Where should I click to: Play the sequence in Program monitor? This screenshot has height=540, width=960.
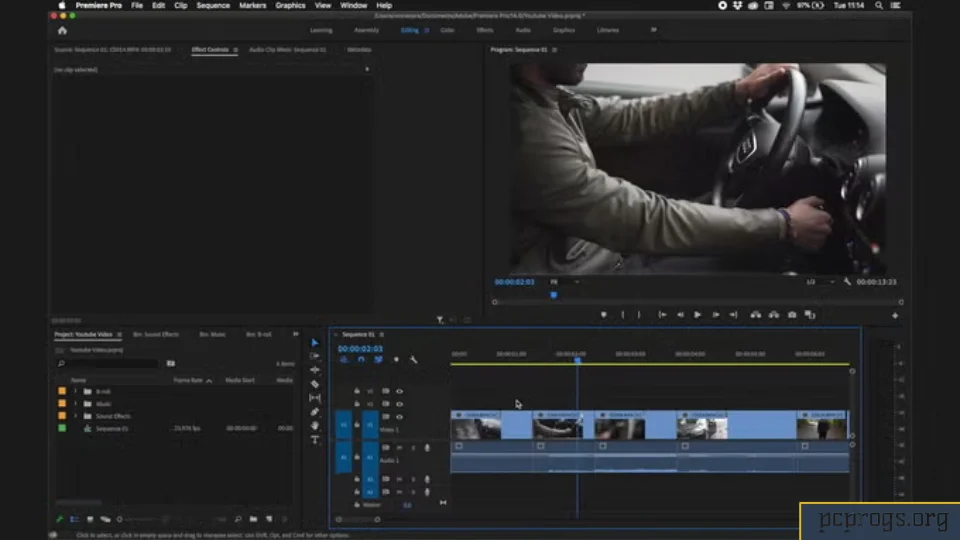pyautogui.click(x=697, y=315)
